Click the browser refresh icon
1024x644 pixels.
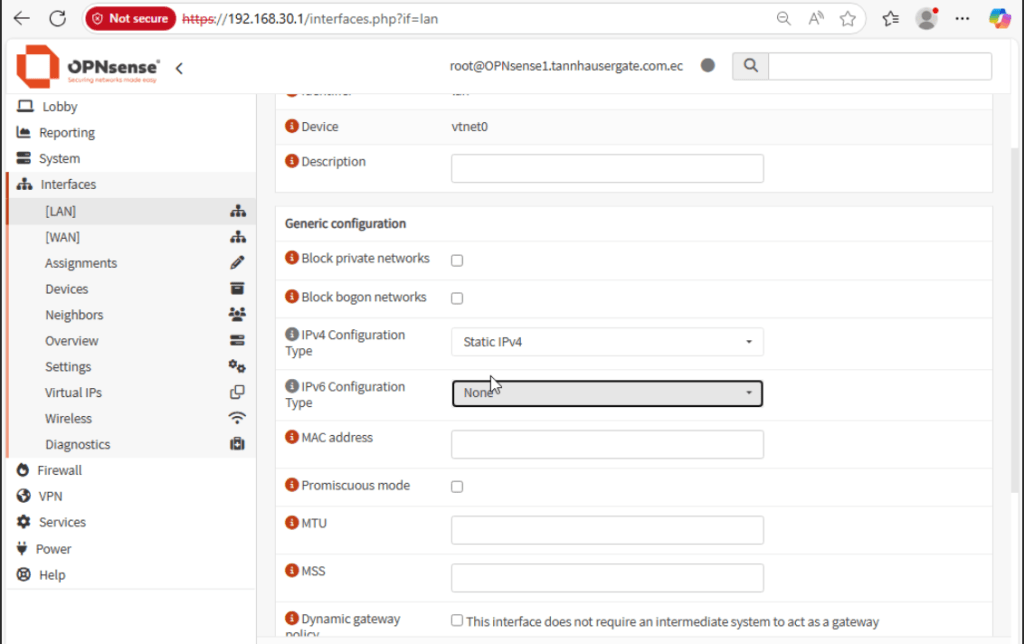57,18
